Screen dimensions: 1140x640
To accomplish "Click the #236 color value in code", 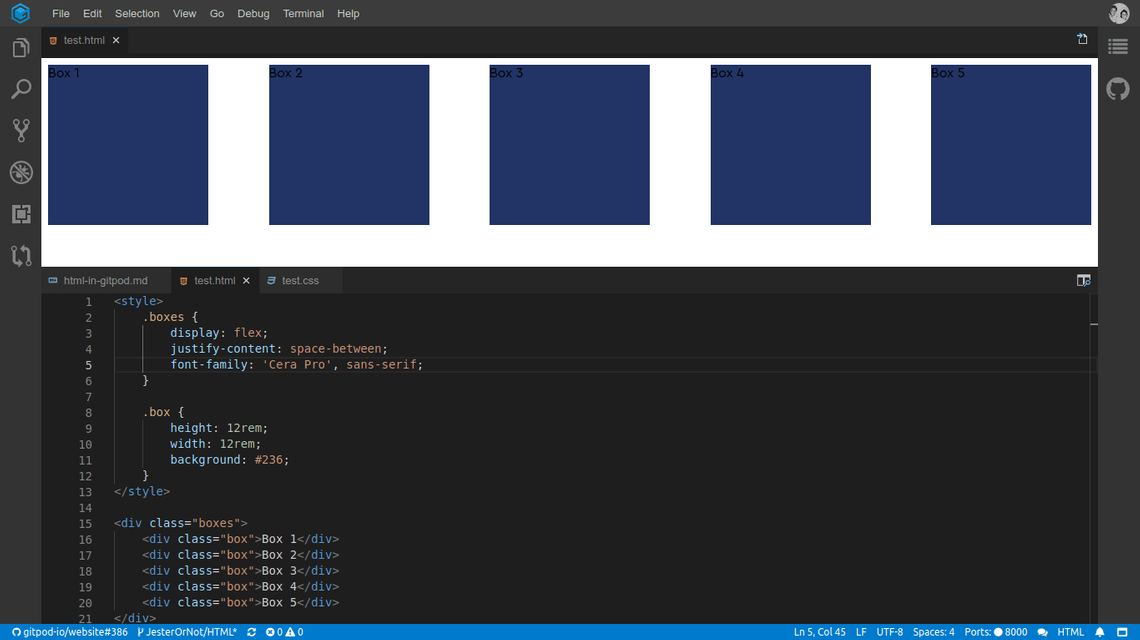I will pyautogui.click(x=268, y=460).
